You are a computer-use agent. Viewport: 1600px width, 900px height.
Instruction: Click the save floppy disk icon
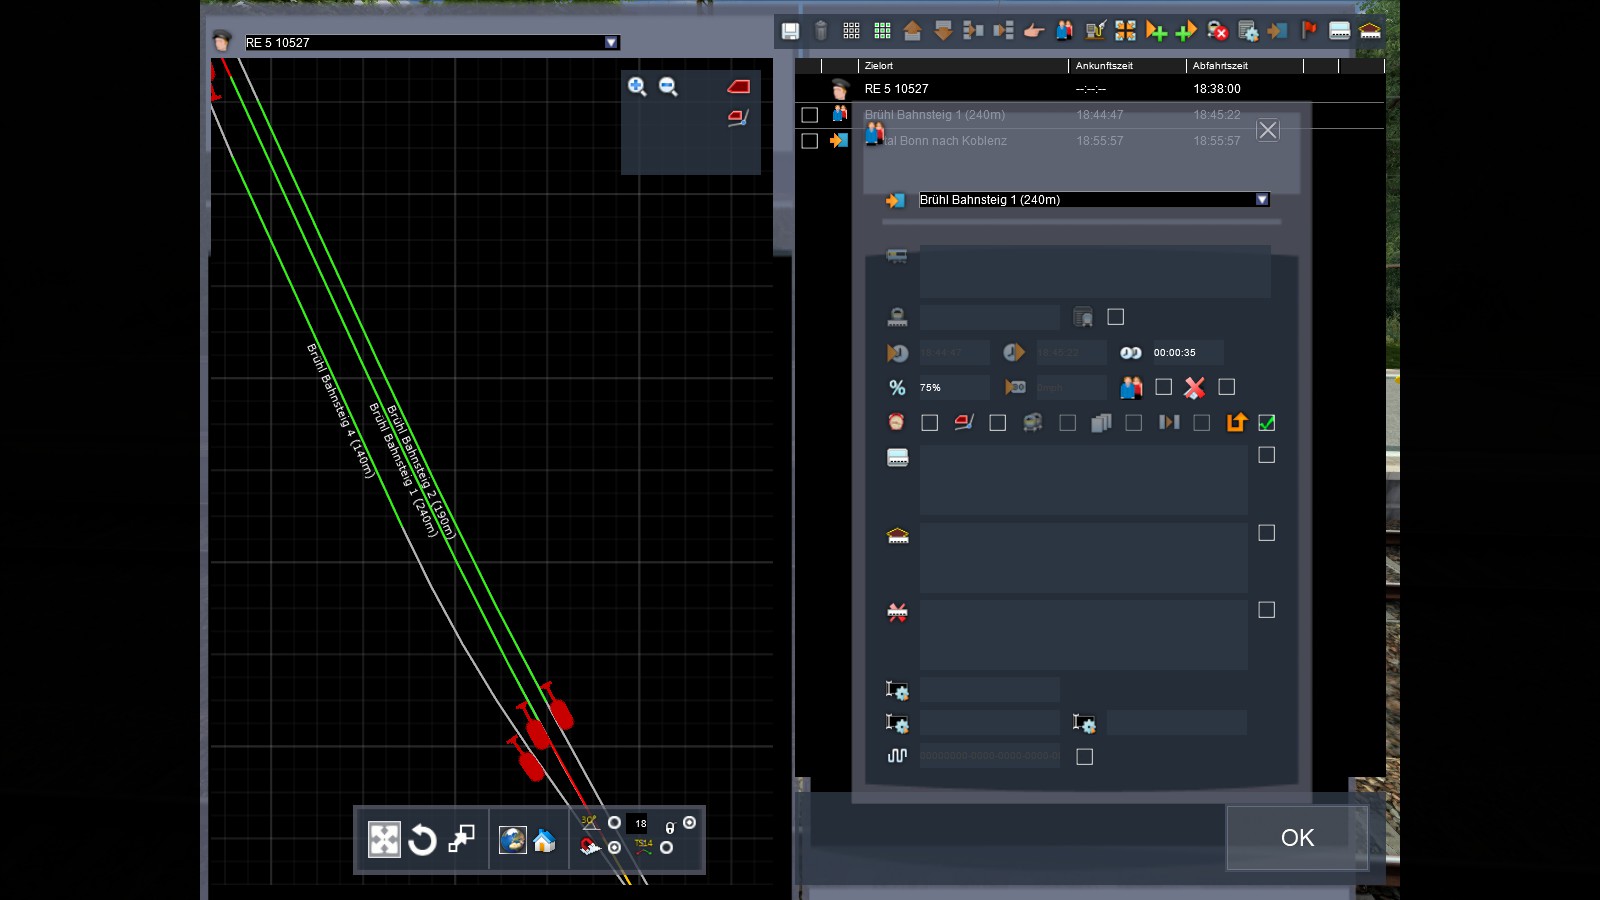click(x=790, y=31)
